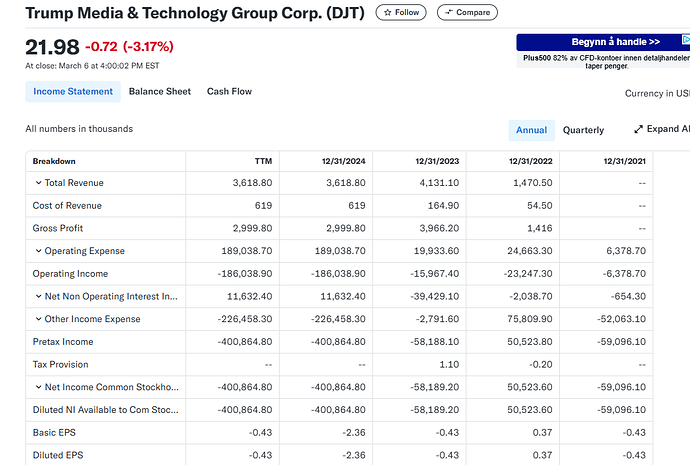Expand the Net Income Common Stockholders chevron
690x465 pixels.
38,387
